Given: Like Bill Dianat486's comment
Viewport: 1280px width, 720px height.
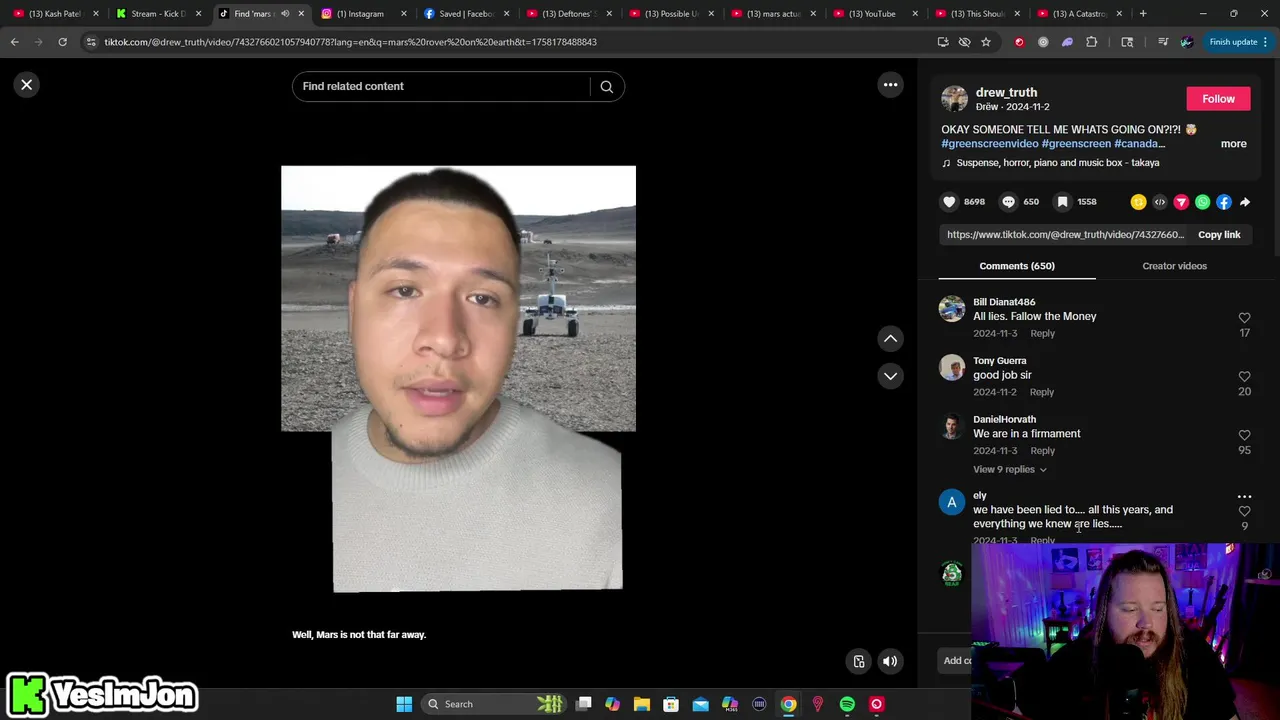Looking at the screenshot, I should [x=1244, y=318].
